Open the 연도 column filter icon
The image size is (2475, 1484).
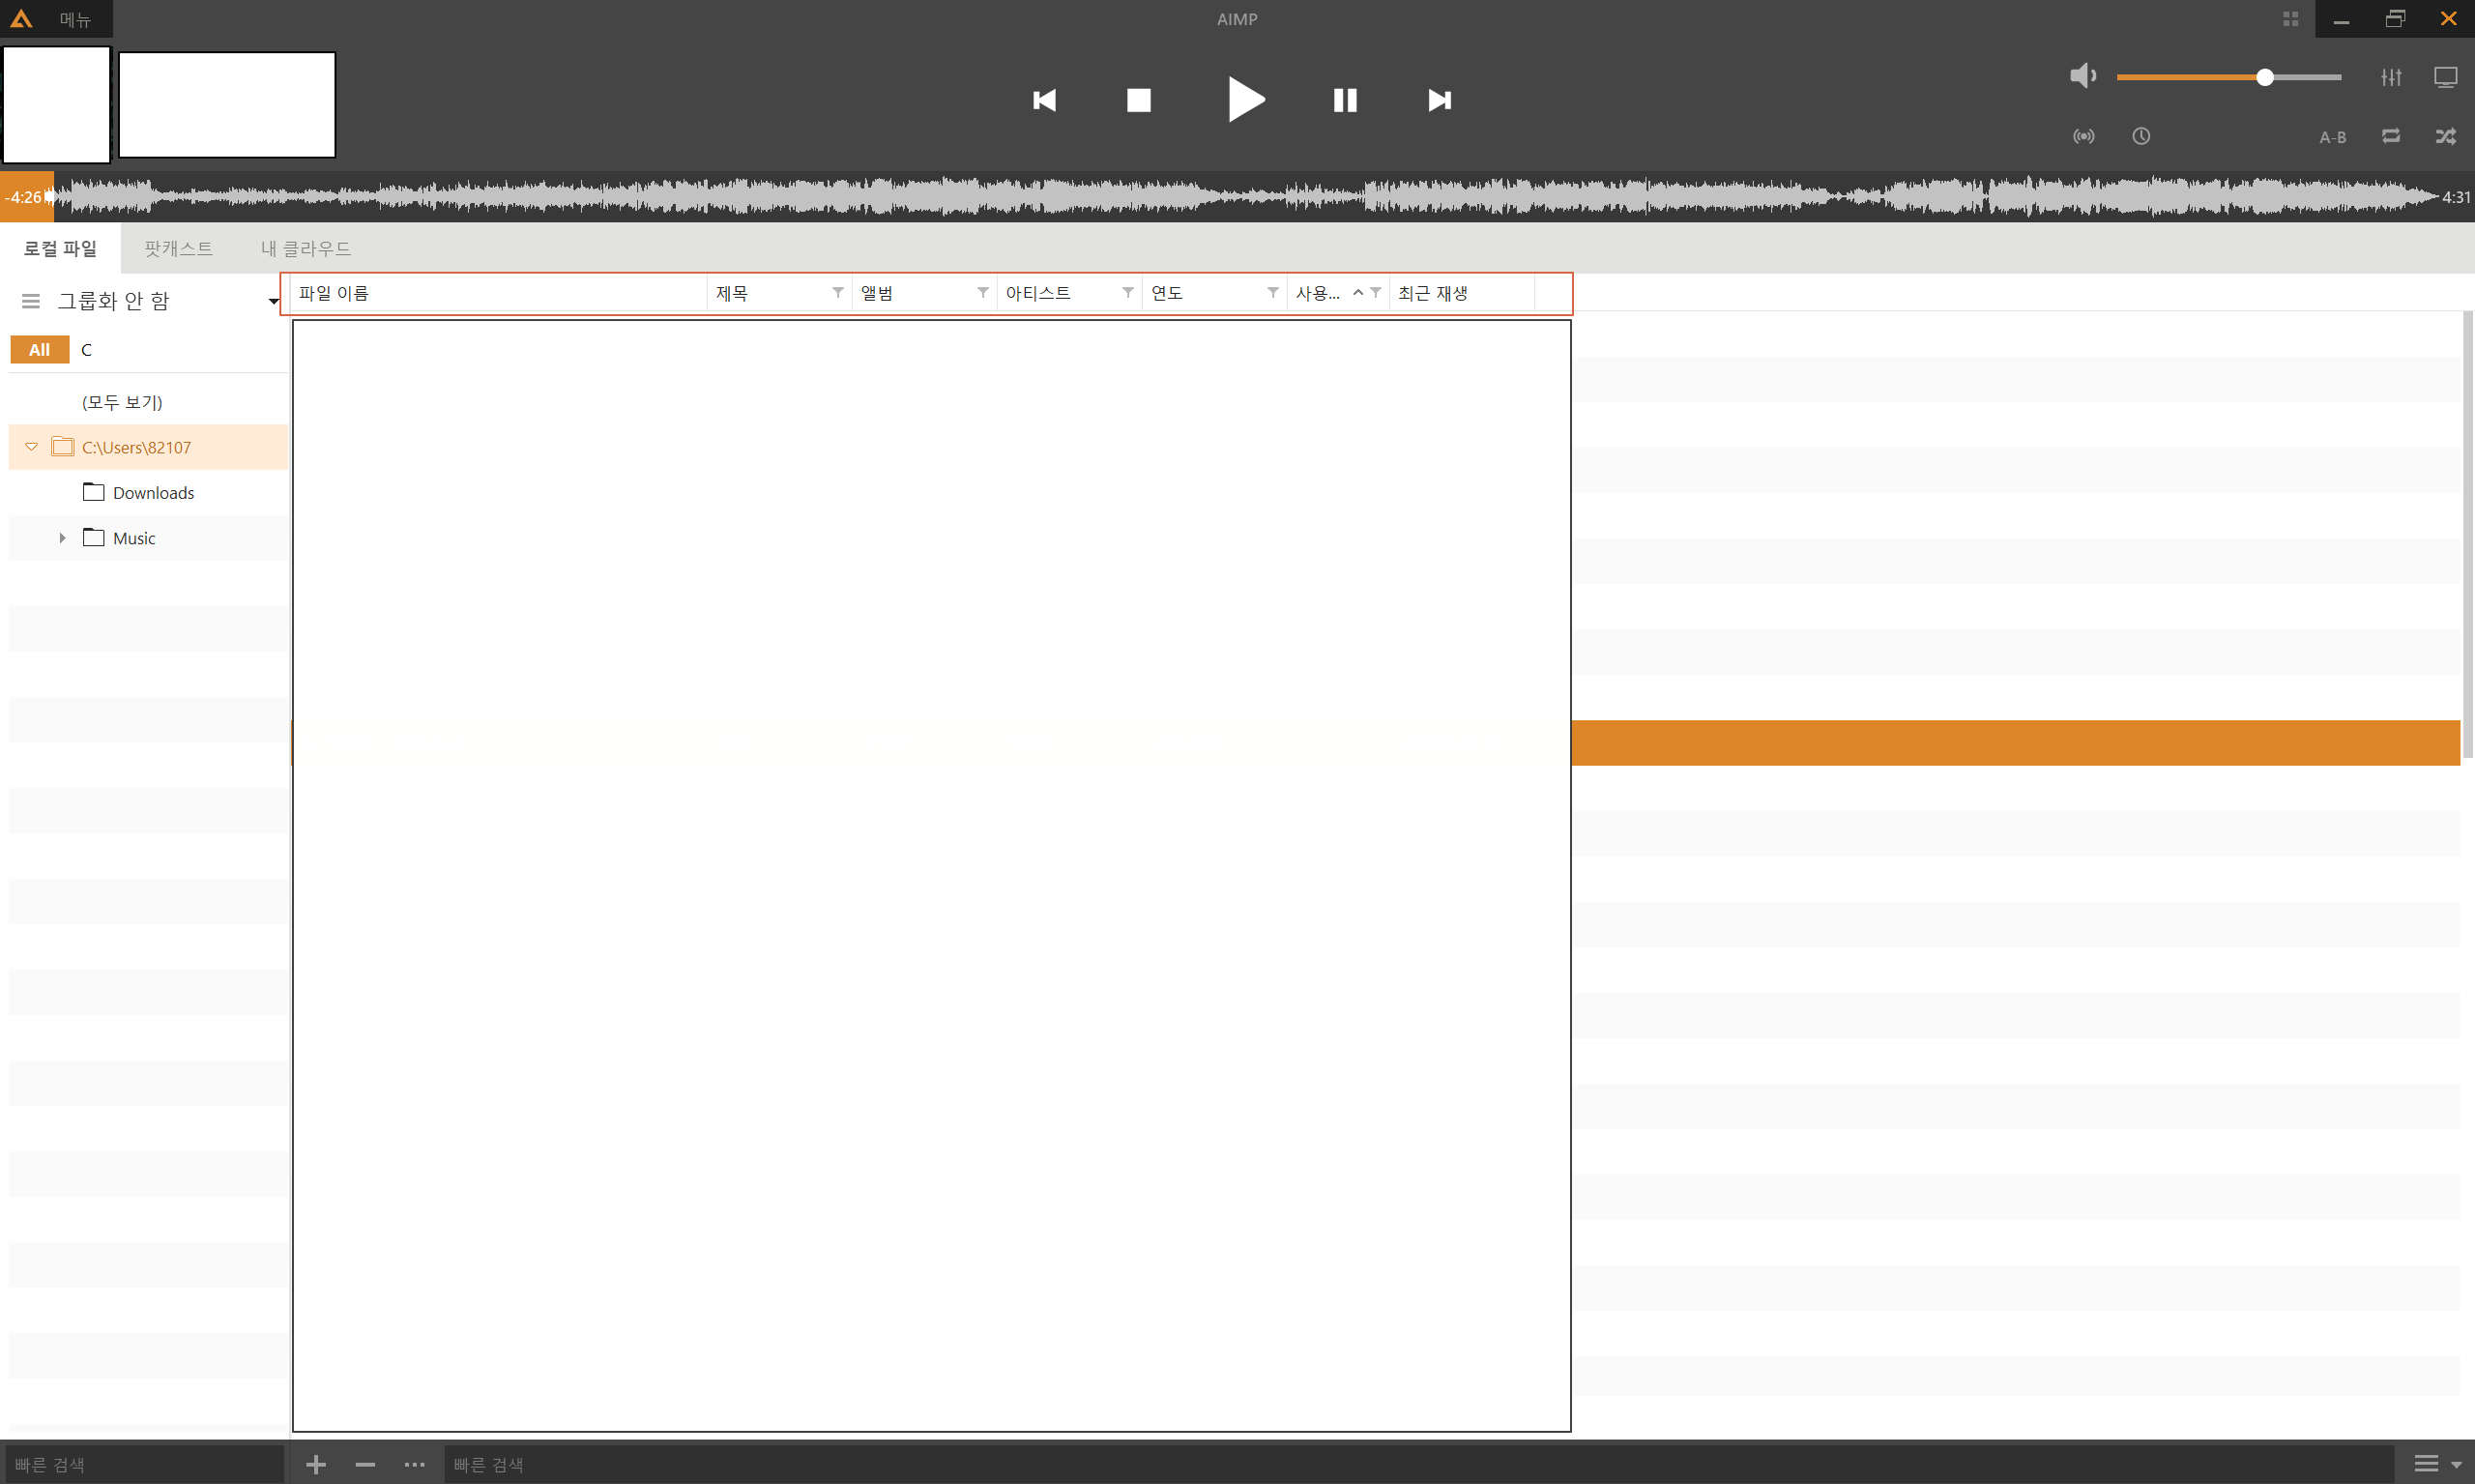[x=1273, y=292]
